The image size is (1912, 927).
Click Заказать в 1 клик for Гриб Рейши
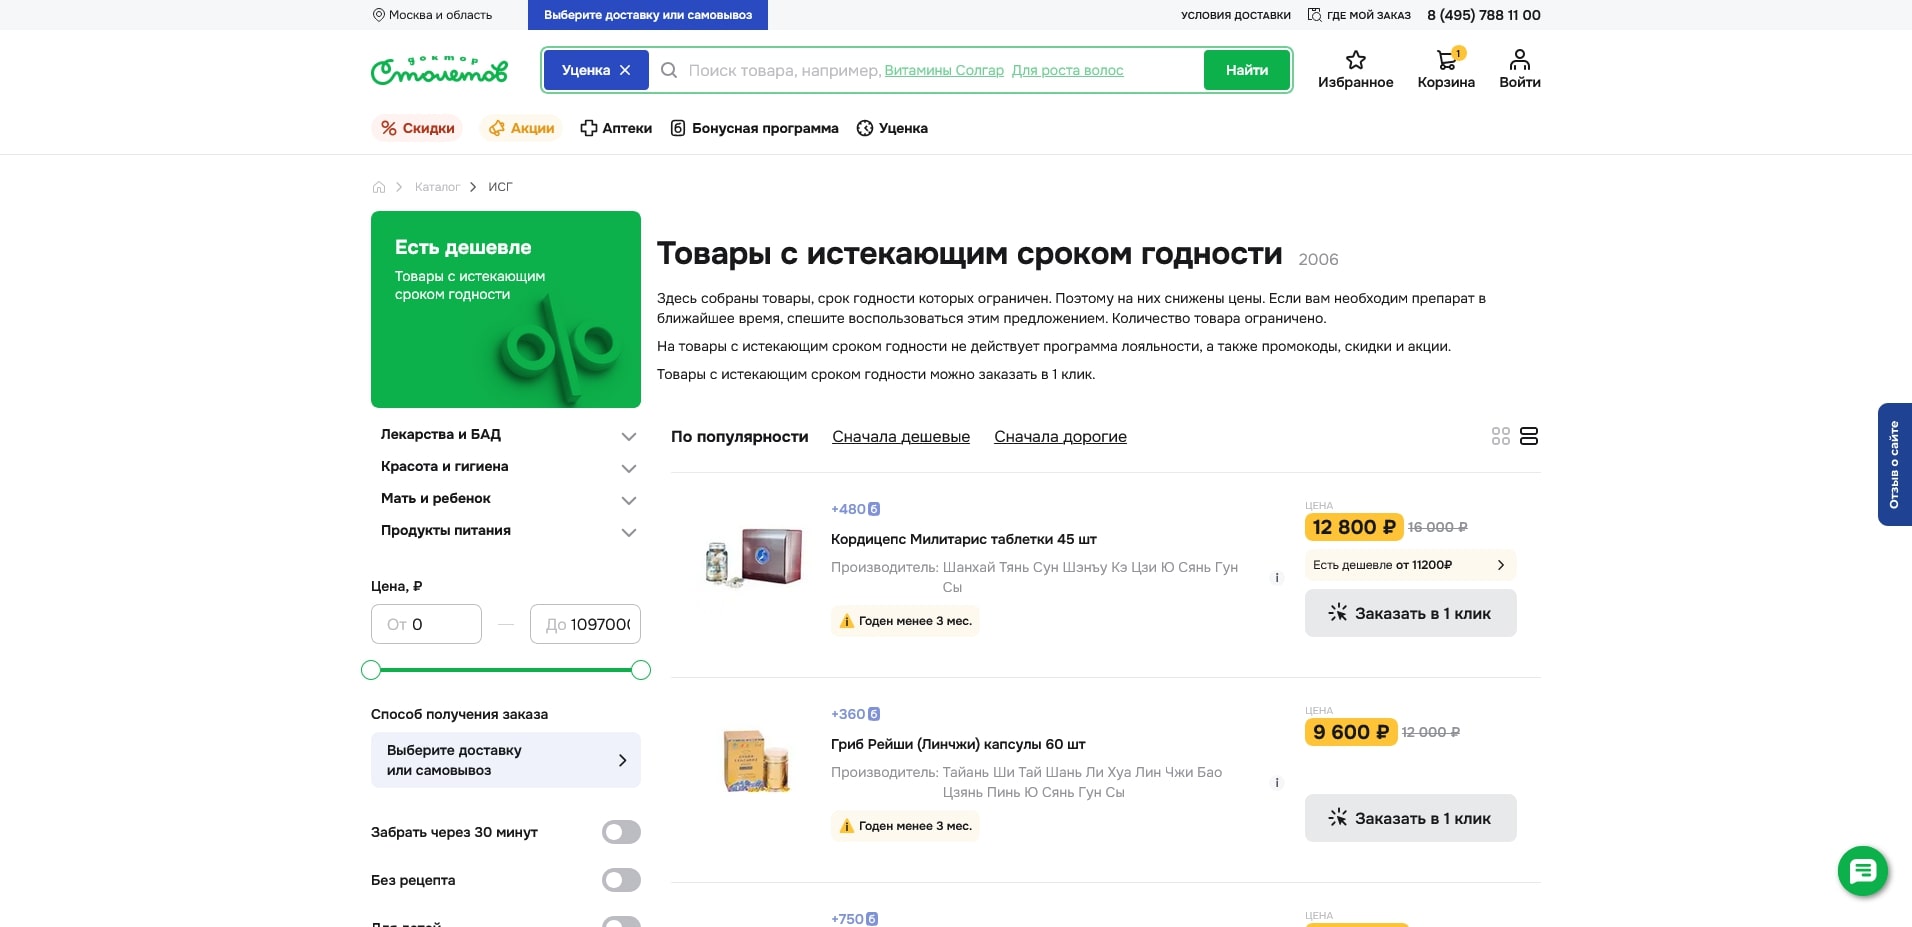click(1410, 818)
